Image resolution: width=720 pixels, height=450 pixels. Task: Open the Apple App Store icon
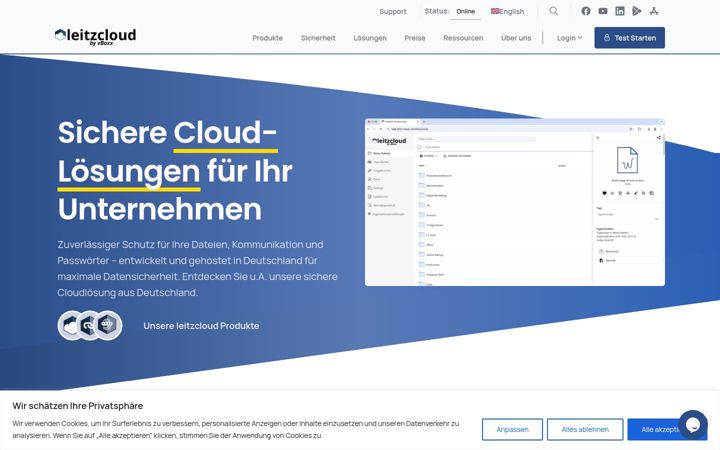point(654,11)
